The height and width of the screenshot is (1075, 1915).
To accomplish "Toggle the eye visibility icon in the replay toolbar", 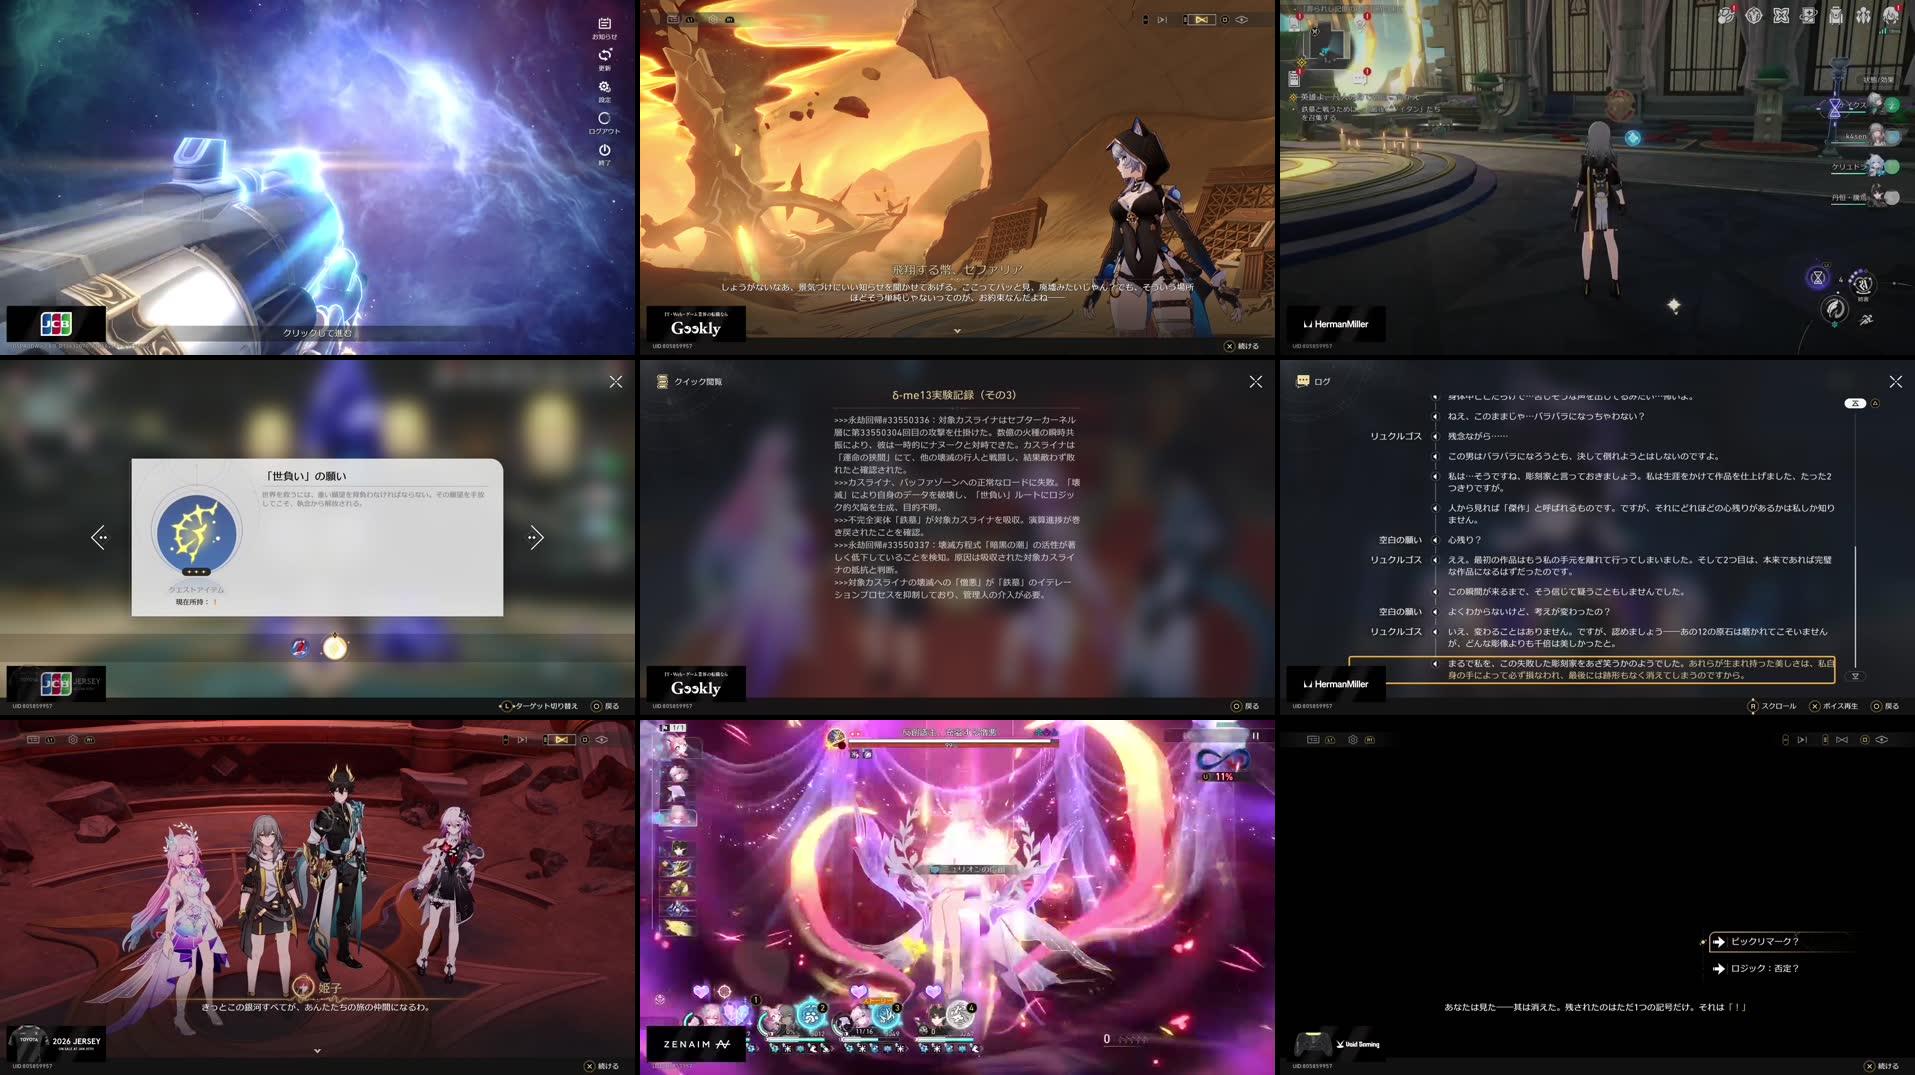I will tap(1240, 18).
